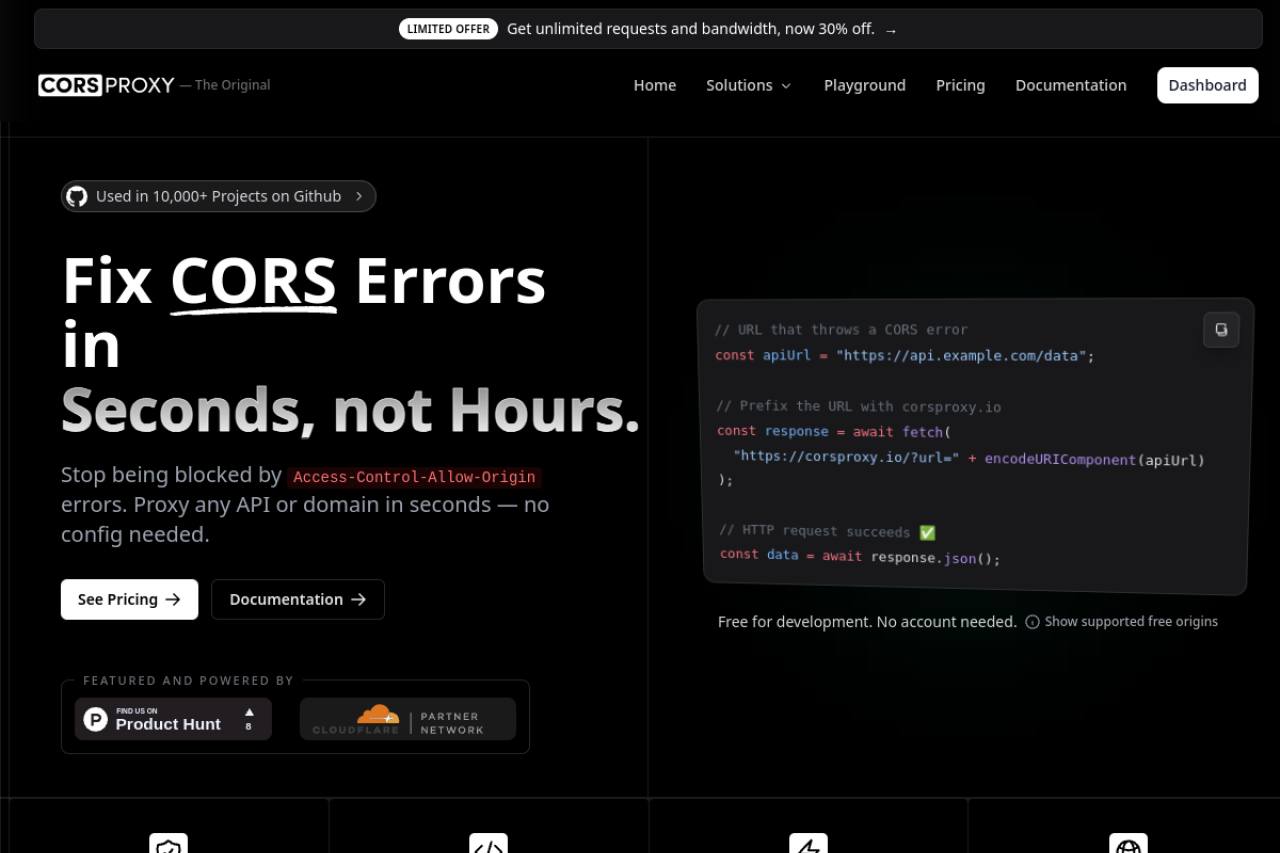This screenshot has height=853, width=1280.
Task: Open the Pricing nav item
Action: tap(961, 85)
